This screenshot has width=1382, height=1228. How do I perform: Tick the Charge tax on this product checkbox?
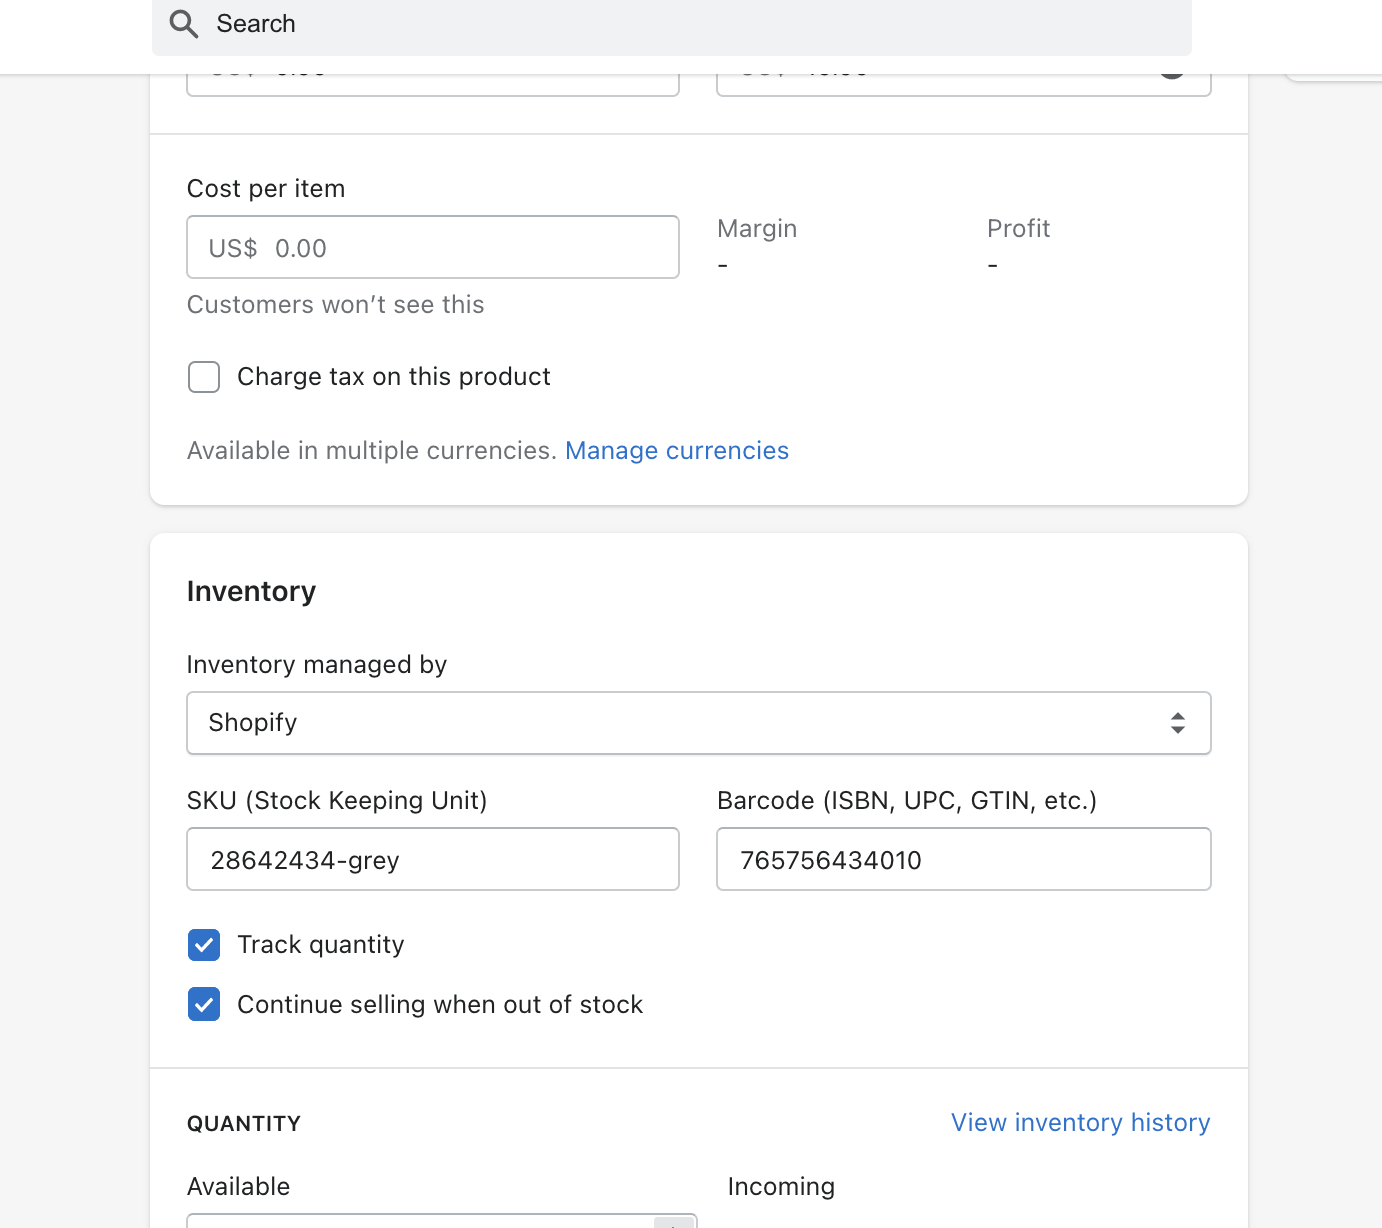204,377
